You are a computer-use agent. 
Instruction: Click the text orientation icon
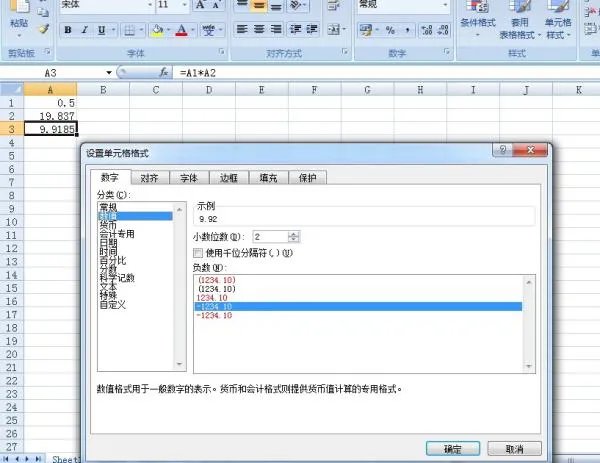coord(295,5)
